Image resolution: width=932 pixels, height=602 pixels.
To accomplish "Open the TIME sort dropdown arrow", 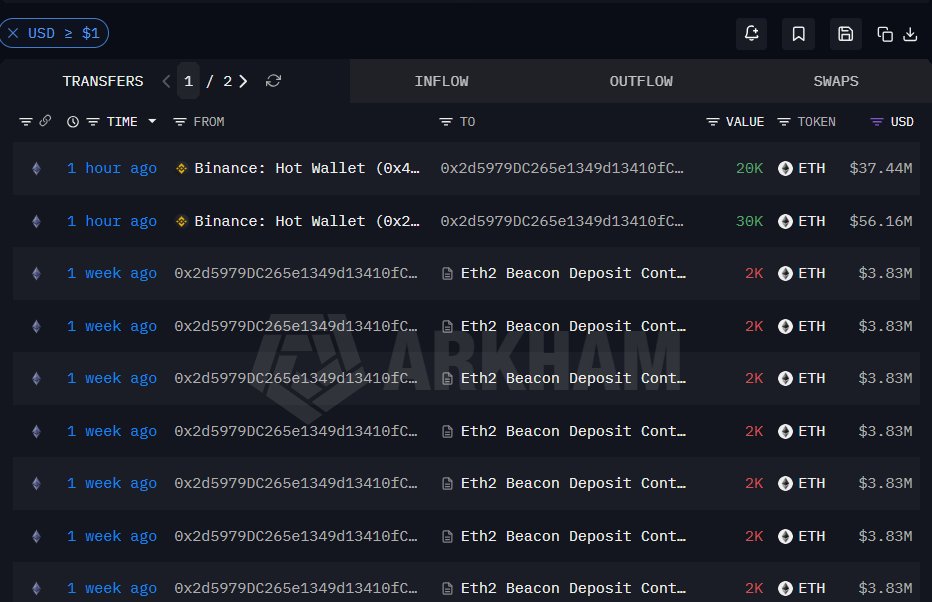I will coord(152,121).
